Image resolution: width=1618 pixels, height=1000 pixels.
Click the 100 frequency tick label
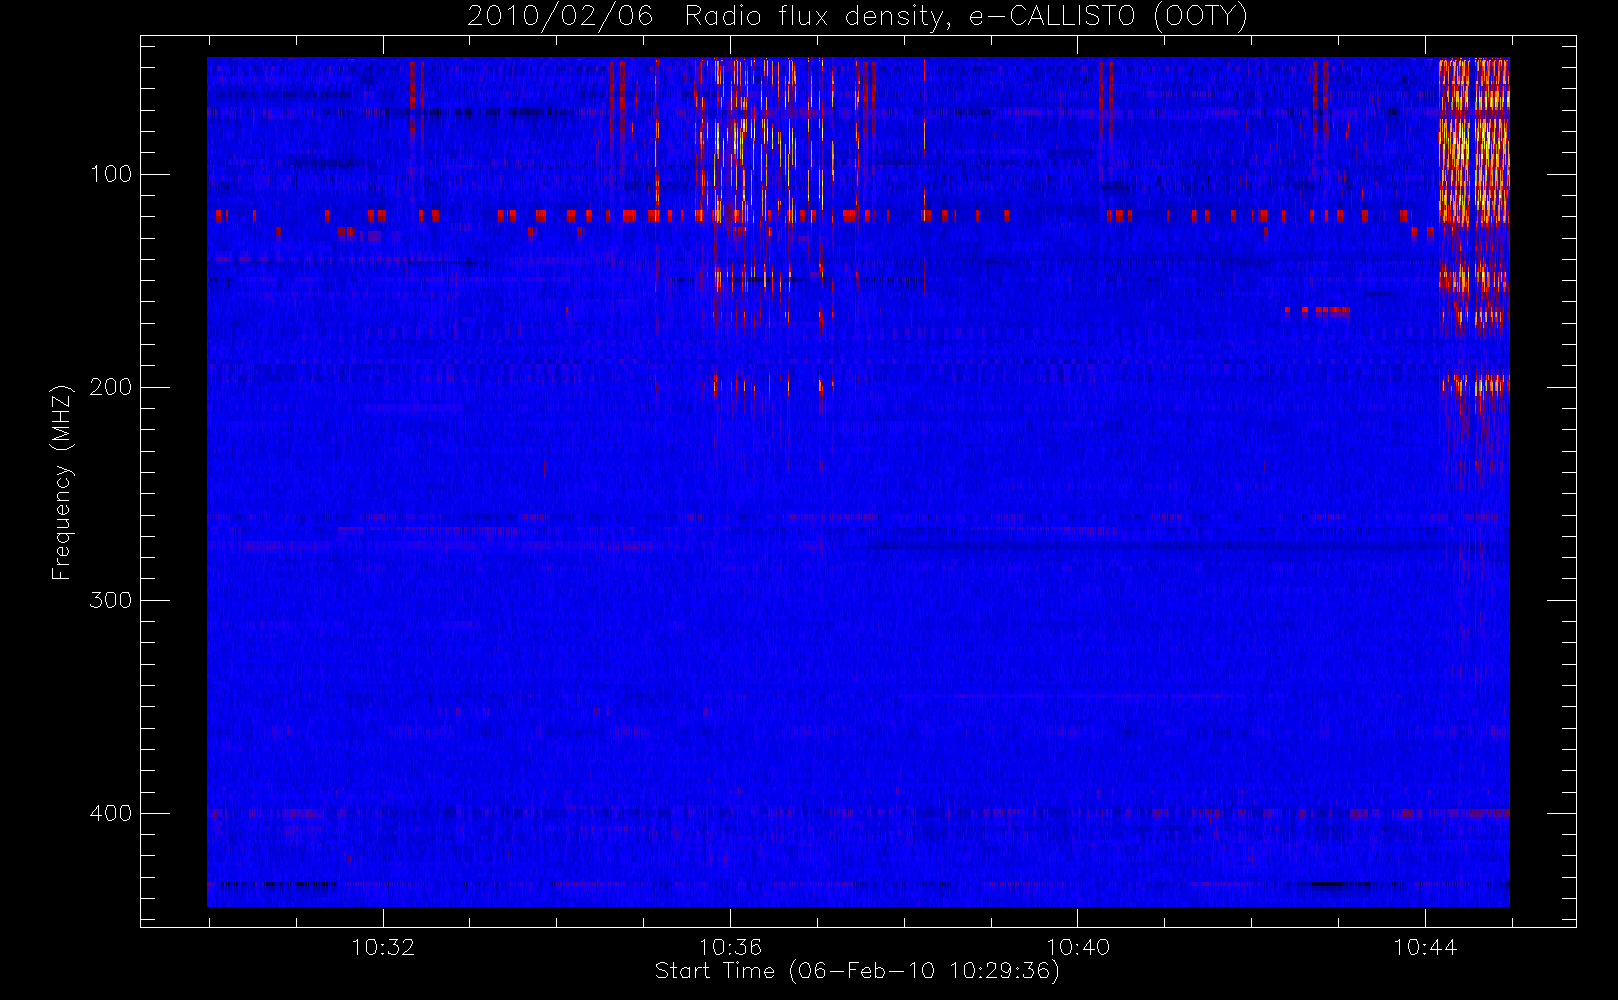(111, 174)
